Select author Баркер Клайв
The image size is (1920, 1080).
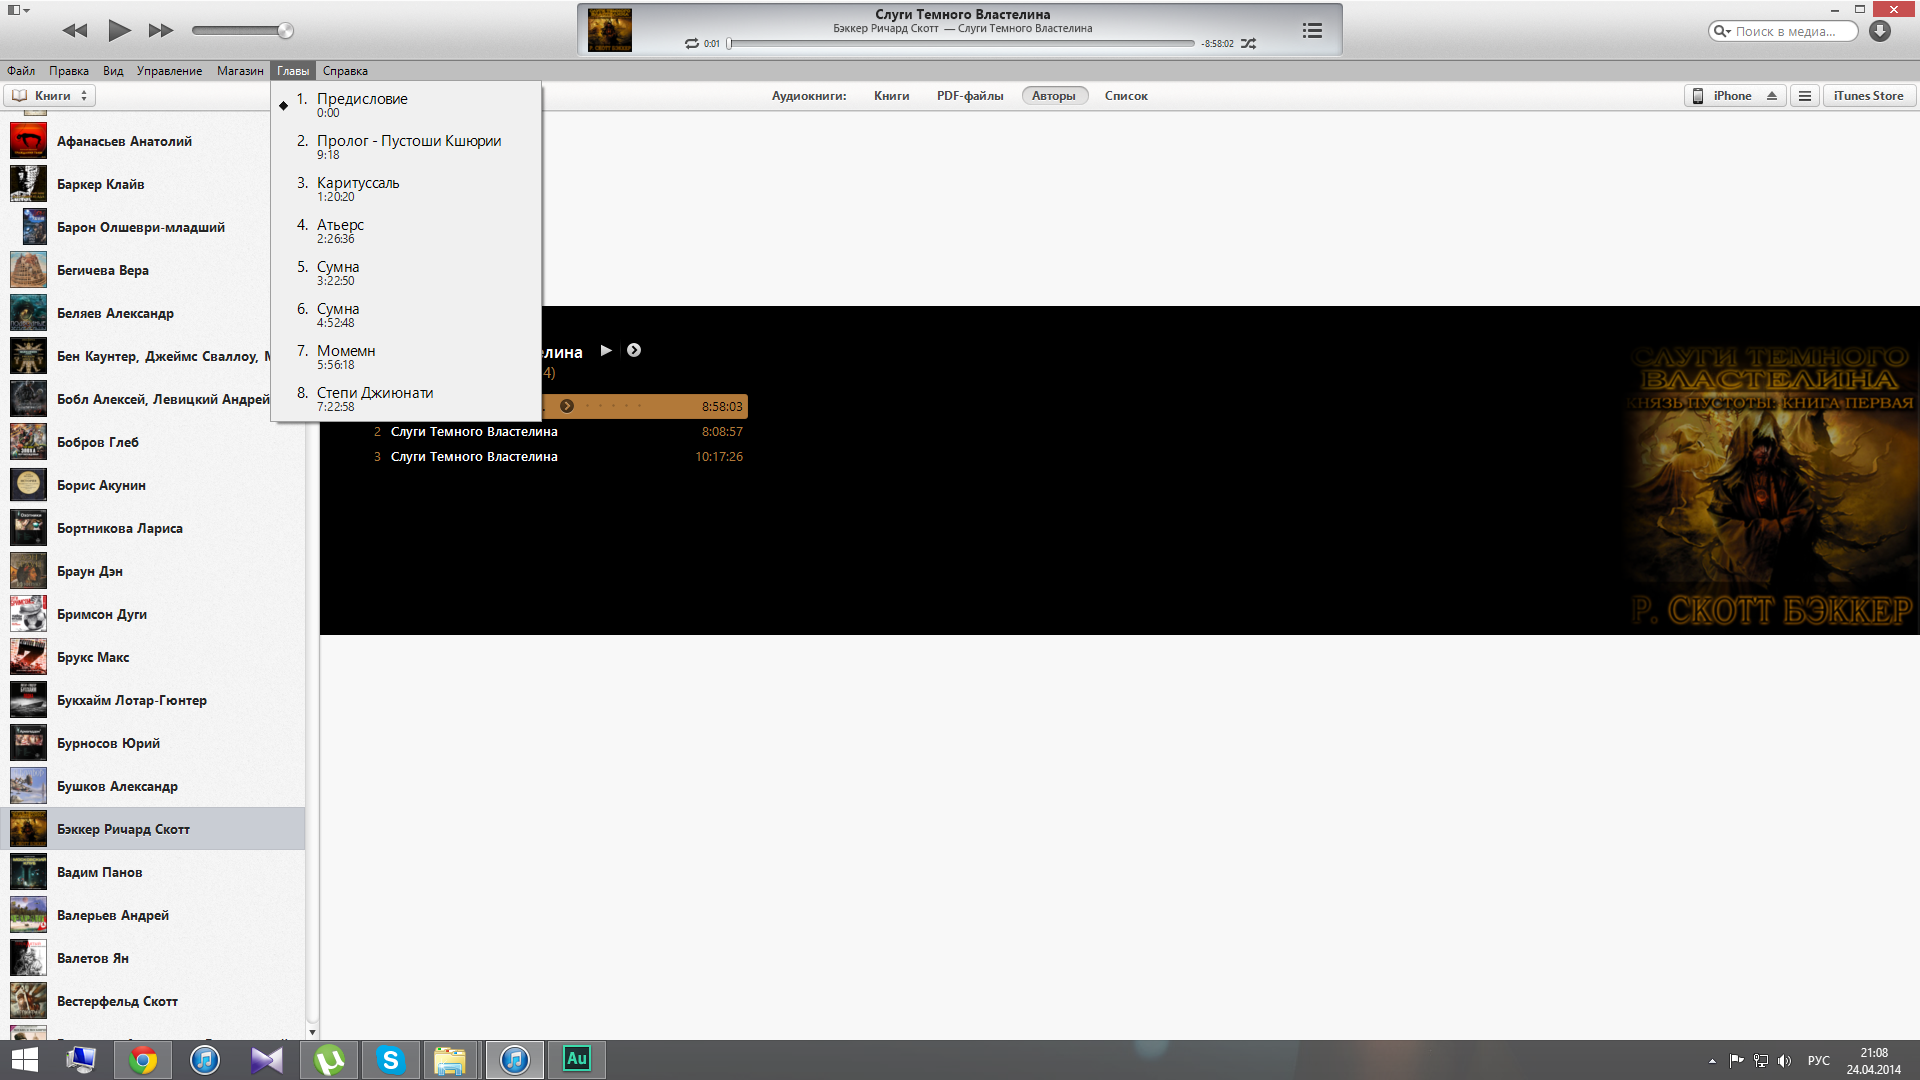(152, 184)
